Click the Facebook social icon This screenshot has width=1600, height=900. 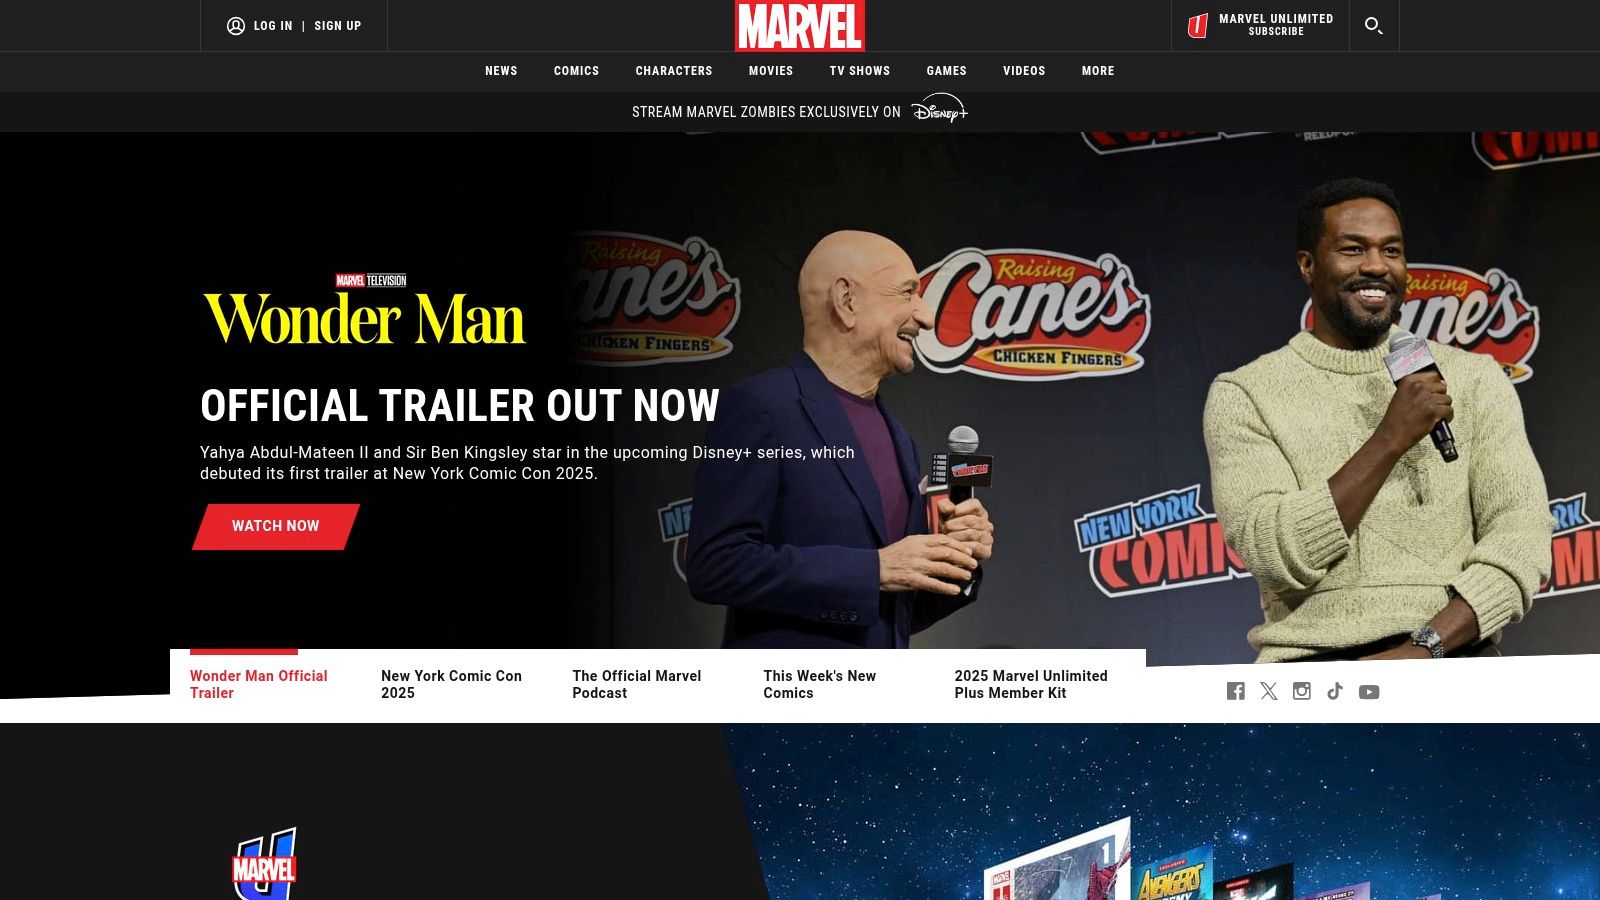pos(1235,691)
